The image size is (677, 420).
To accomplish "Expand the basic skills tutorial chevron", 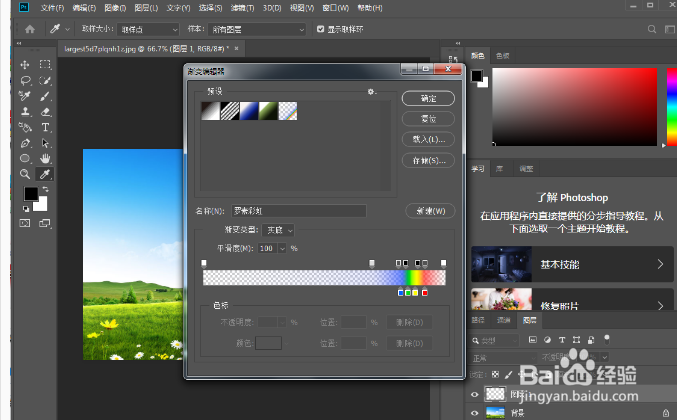I will click(x=660, y=264).
